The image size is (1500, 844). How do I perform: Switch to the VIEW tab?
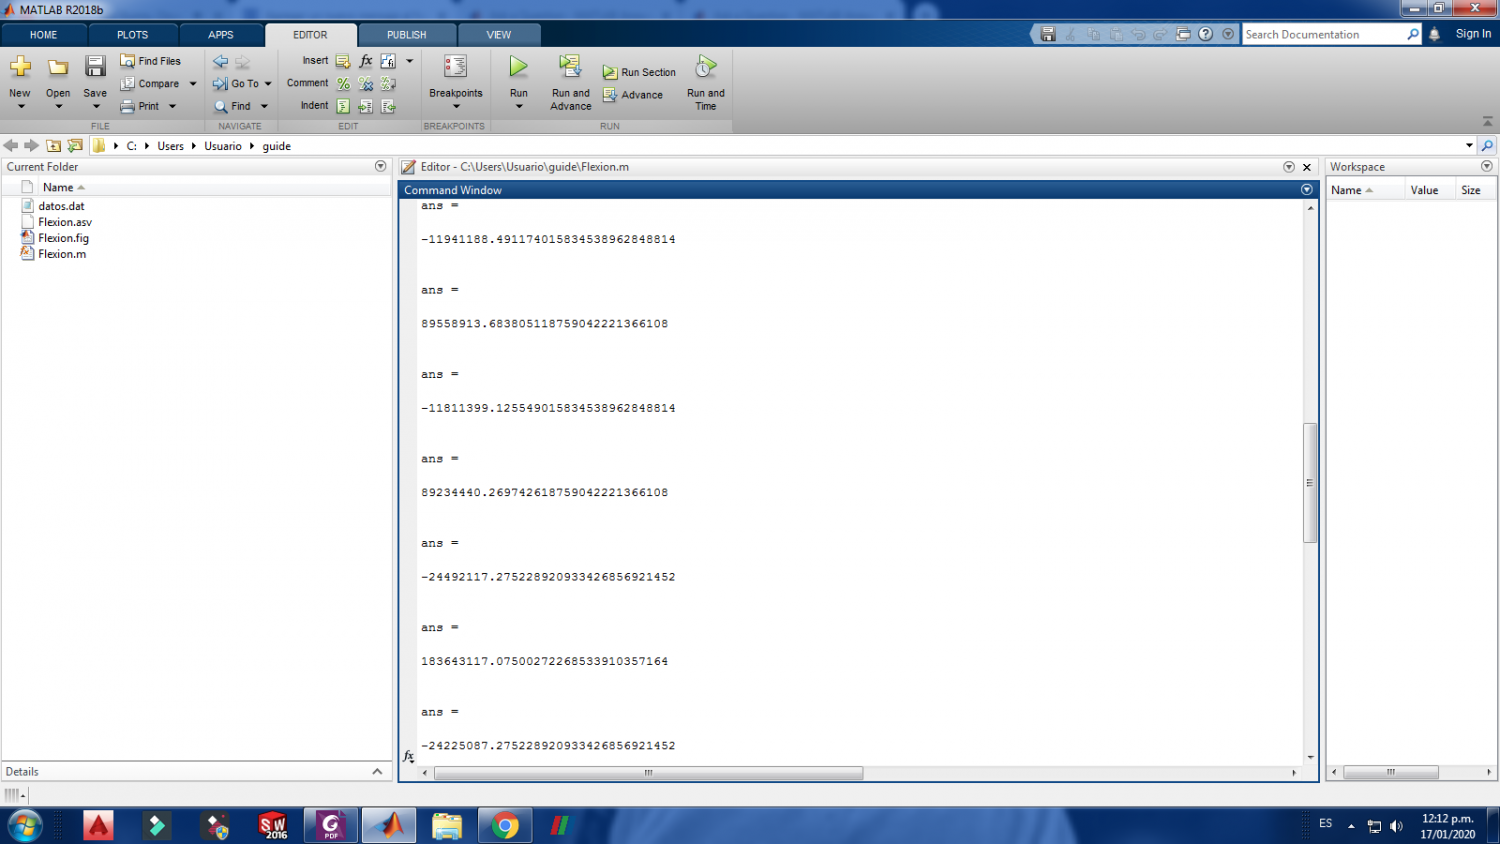coord(498,35)
